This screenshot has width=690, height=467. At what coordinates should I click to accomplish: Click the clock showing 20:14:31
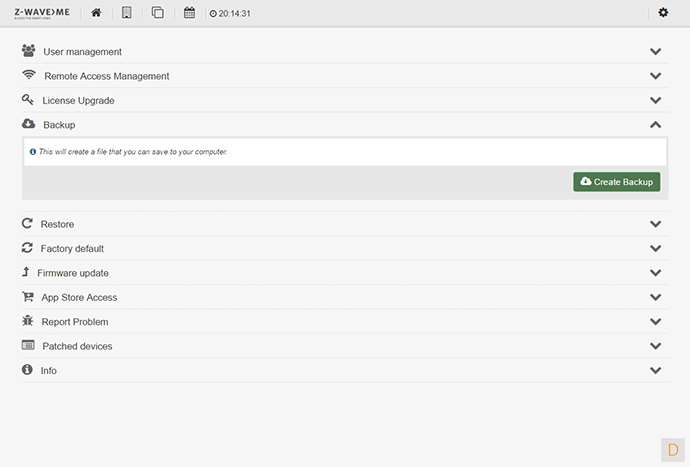click(x=230, y=14)
